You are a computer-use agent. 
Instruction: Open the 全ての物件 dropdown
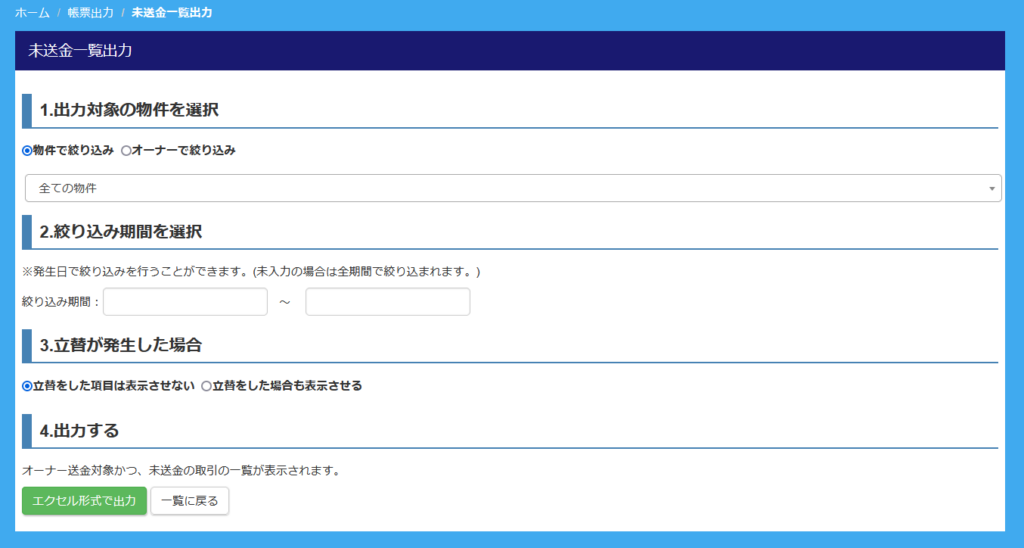coord(513,188)
